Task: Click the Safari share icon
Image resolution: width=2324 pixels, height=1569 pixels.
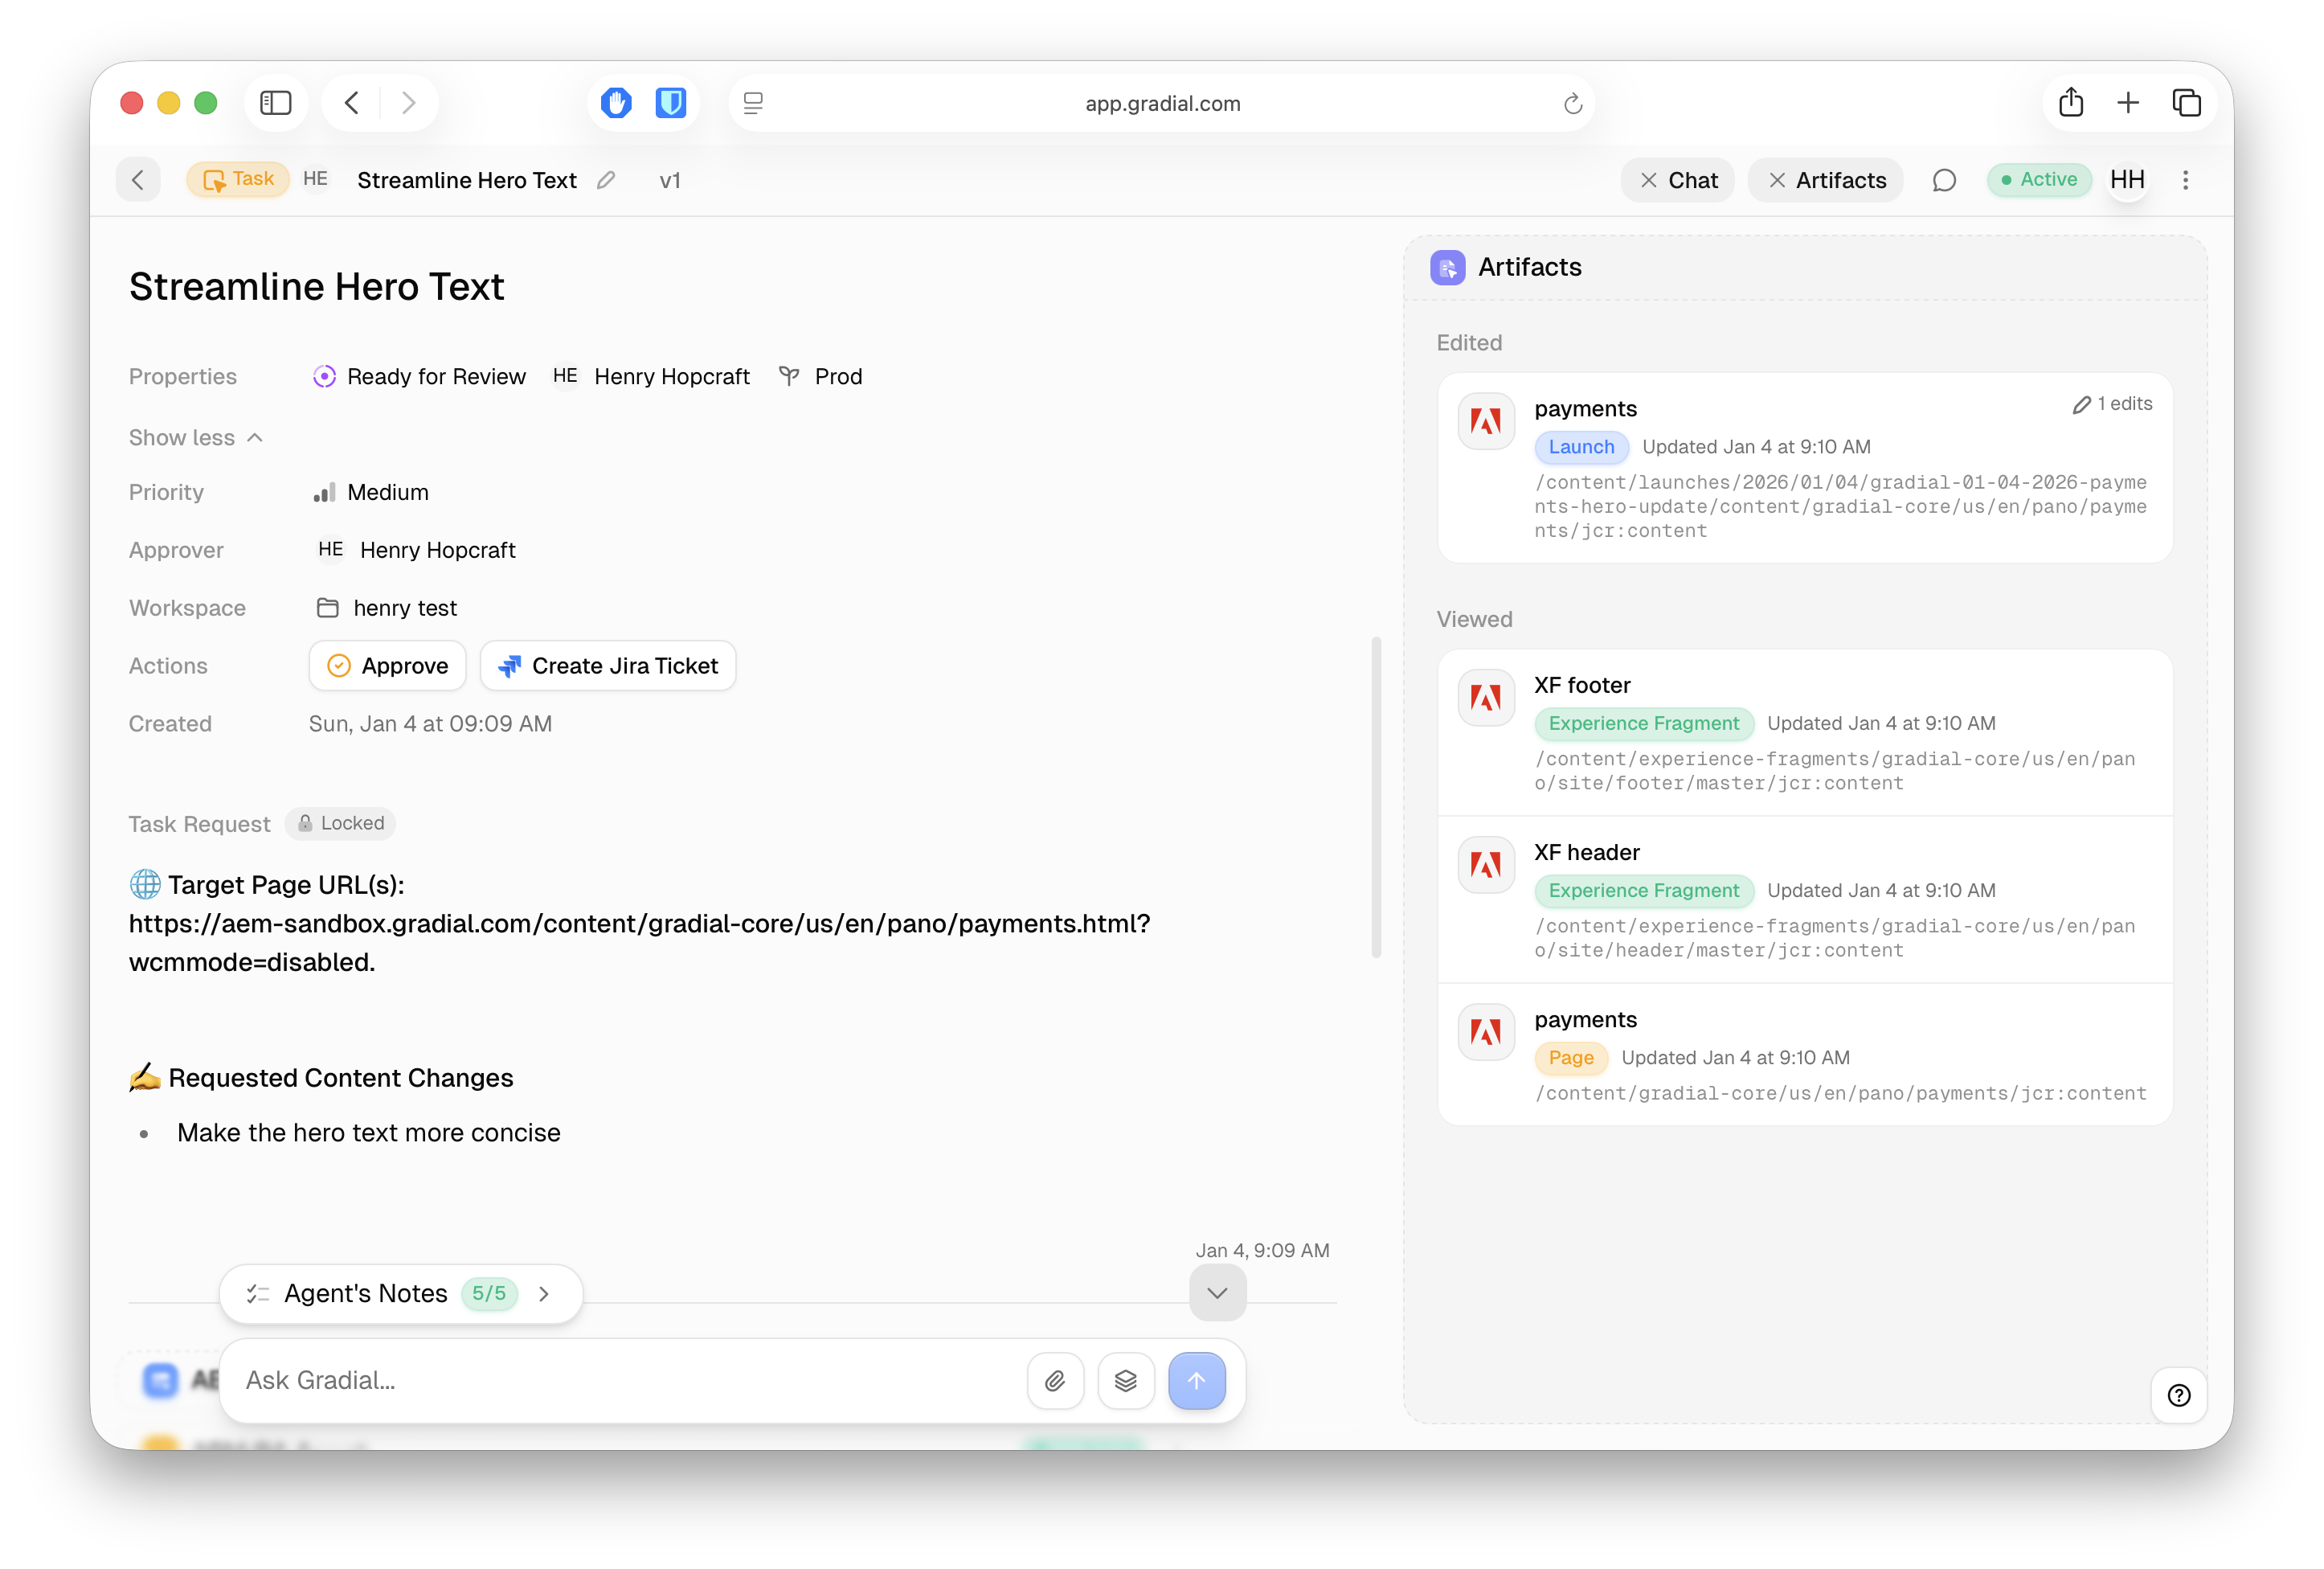Action: tap(2071, 103)
